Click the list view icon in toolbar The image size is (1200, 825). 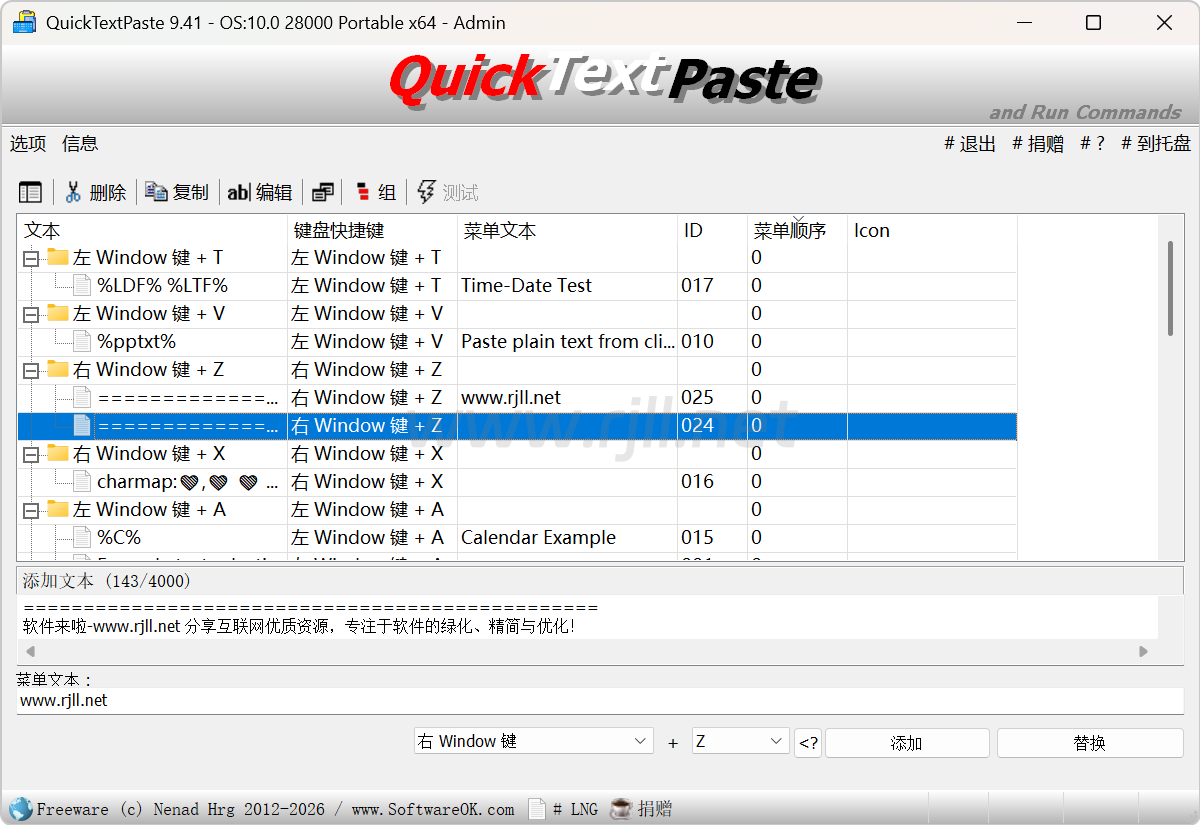click(31, 193)
